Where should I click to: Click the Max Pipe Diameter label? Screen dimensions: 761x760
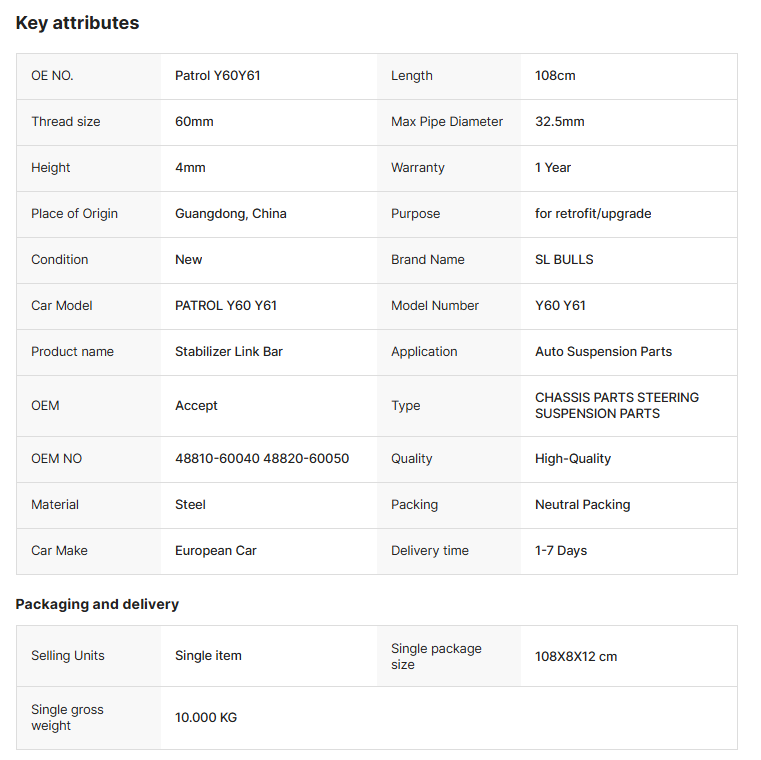447,121
